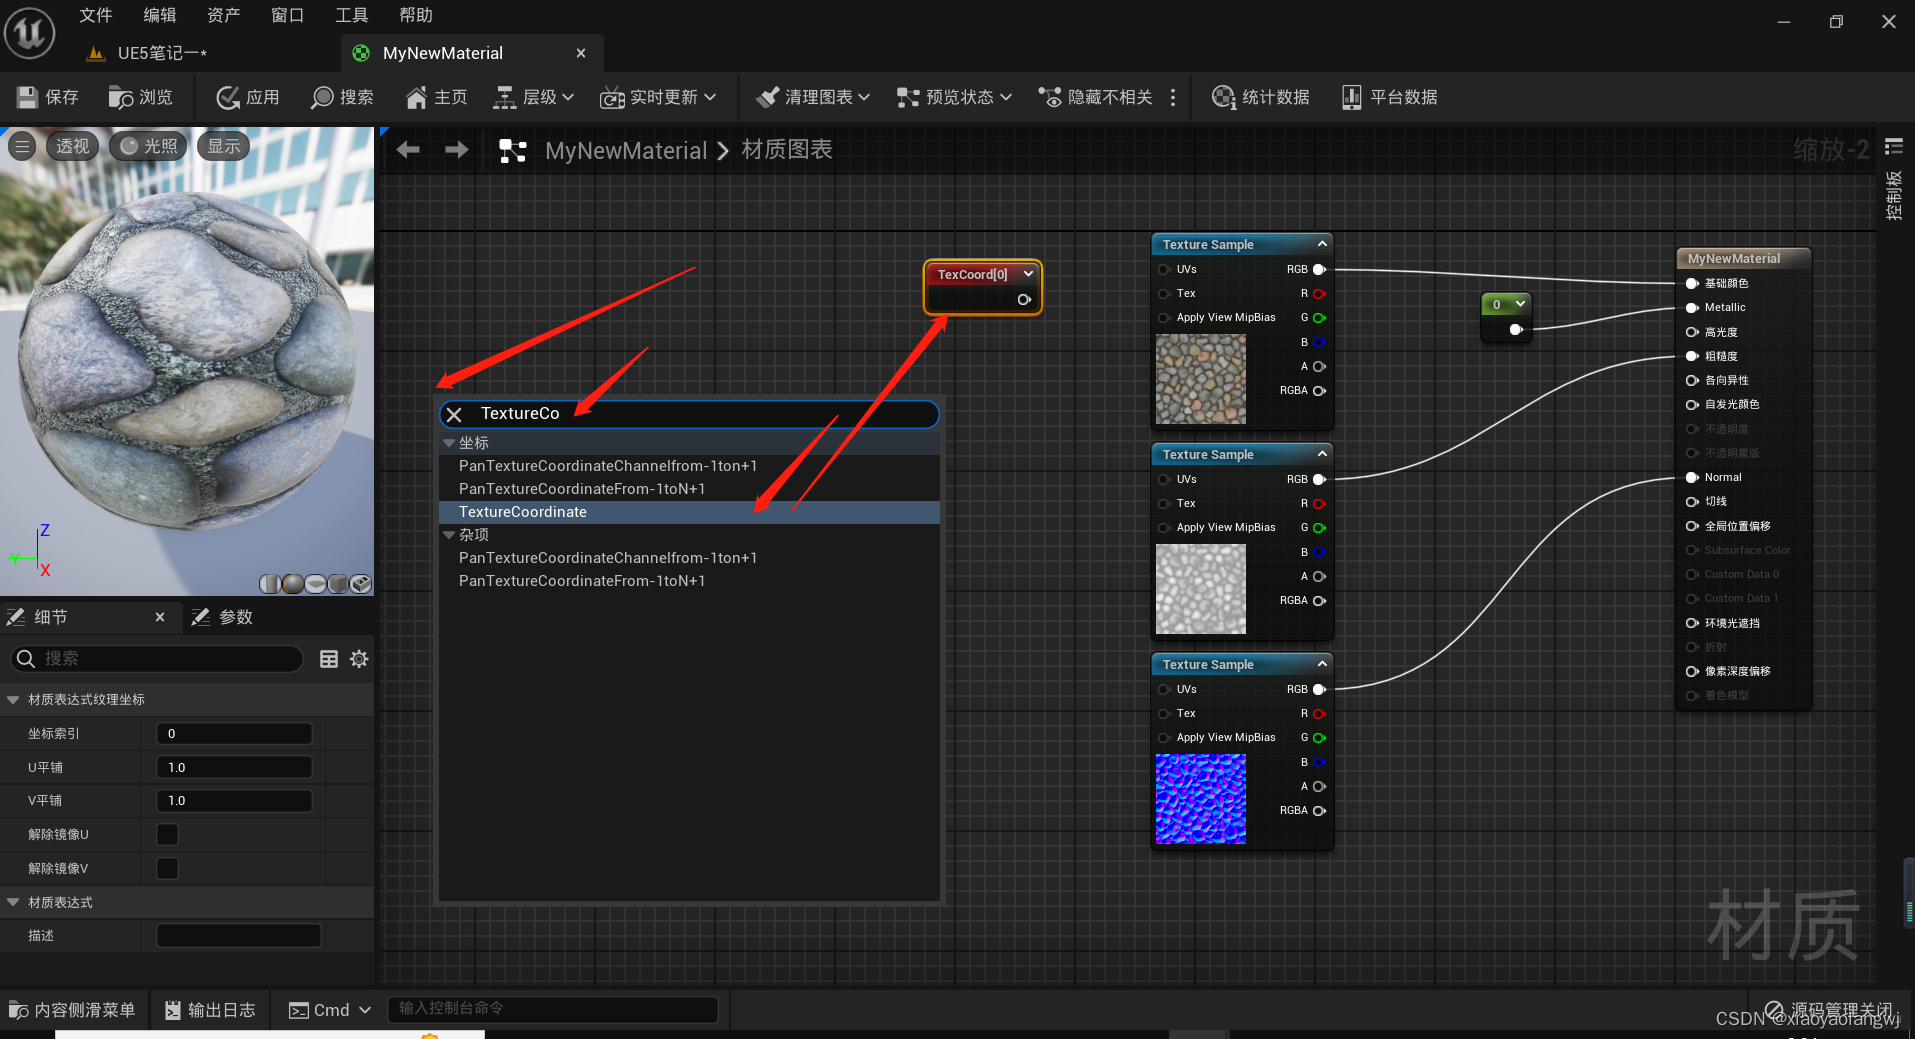Click the V平铺 value field
The width and height of the screenshot is (1915, 1039).
[x=234, y=800]
